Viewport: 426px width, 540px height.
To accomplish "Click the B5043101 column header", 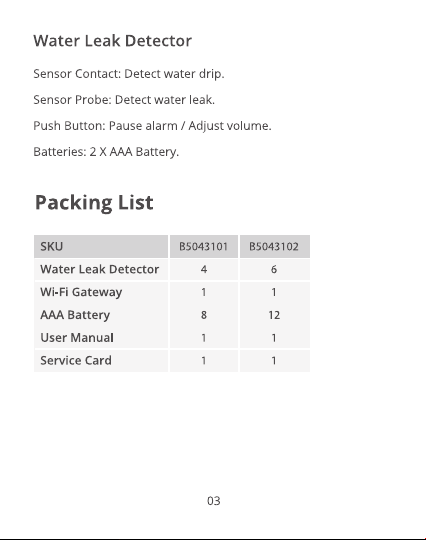I will point(204,247).
